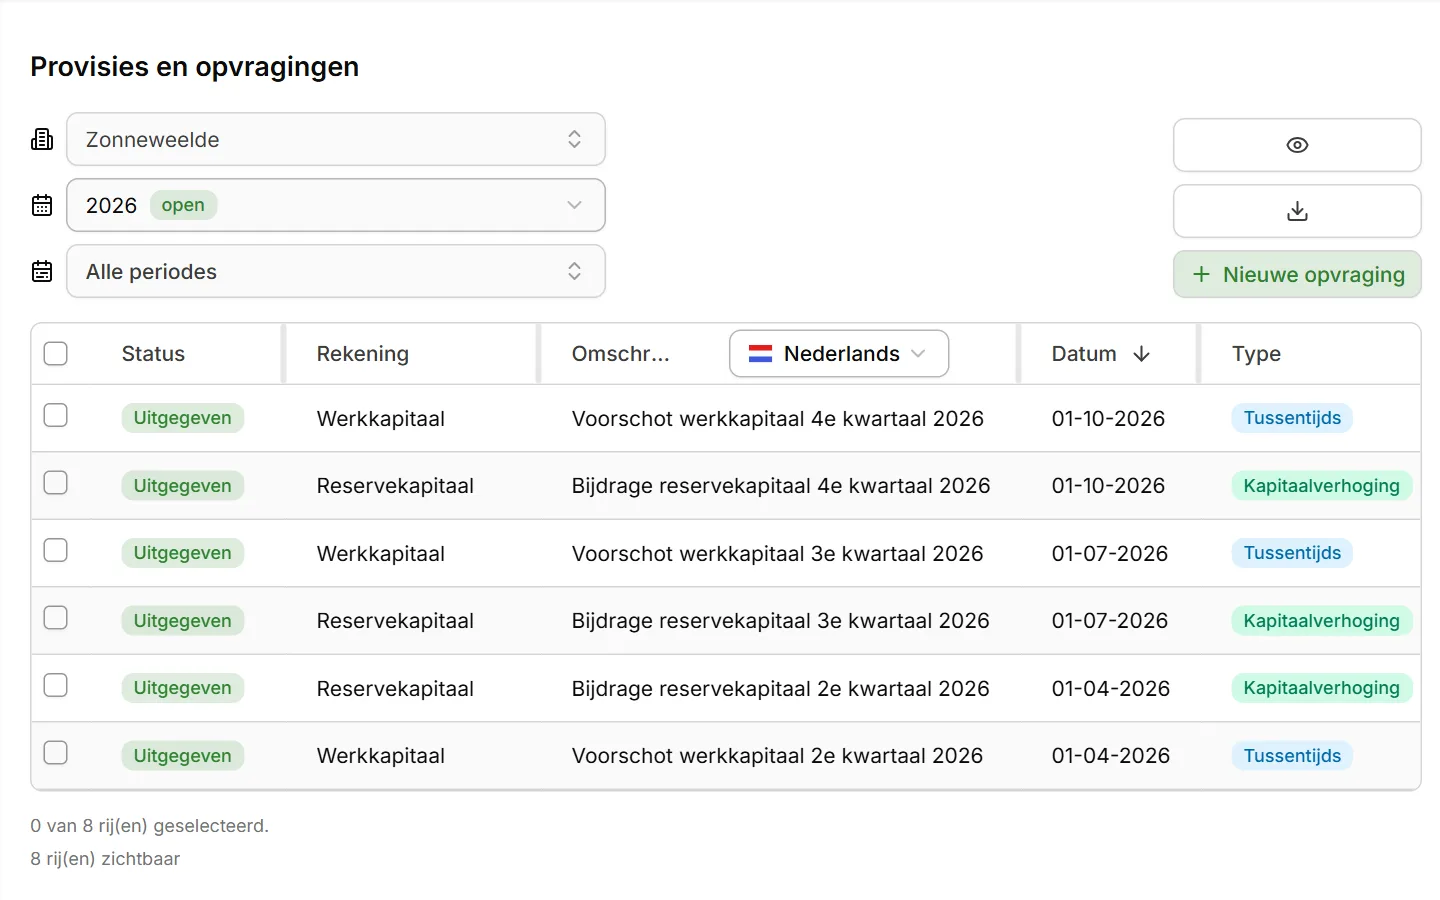Click Reservekapitaal cell in the 2e kwartaal row
The image size is (1440, 900).
[x=395, y=689]
